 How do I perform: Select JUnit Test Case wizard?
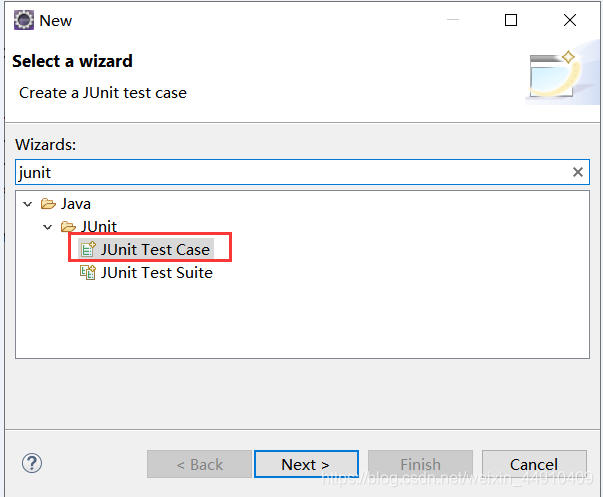(x=155, y=249)
